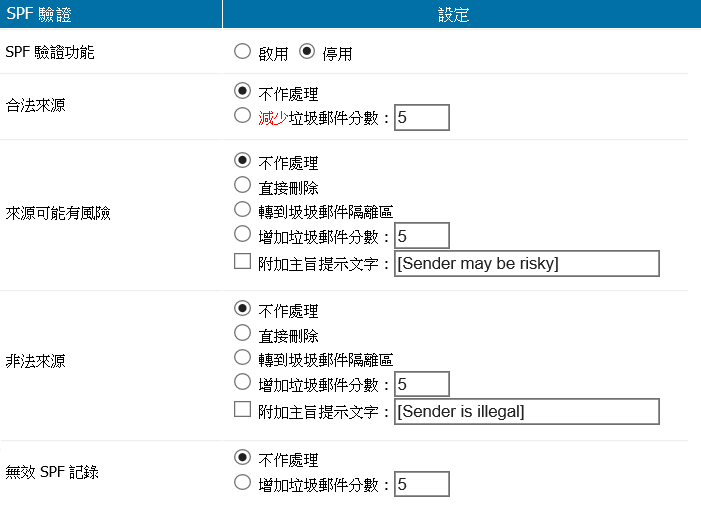Choose 增加垃圾郵件分數 for 非法來源
Viewport: 701px width, 523px height.
coord(242,382)
